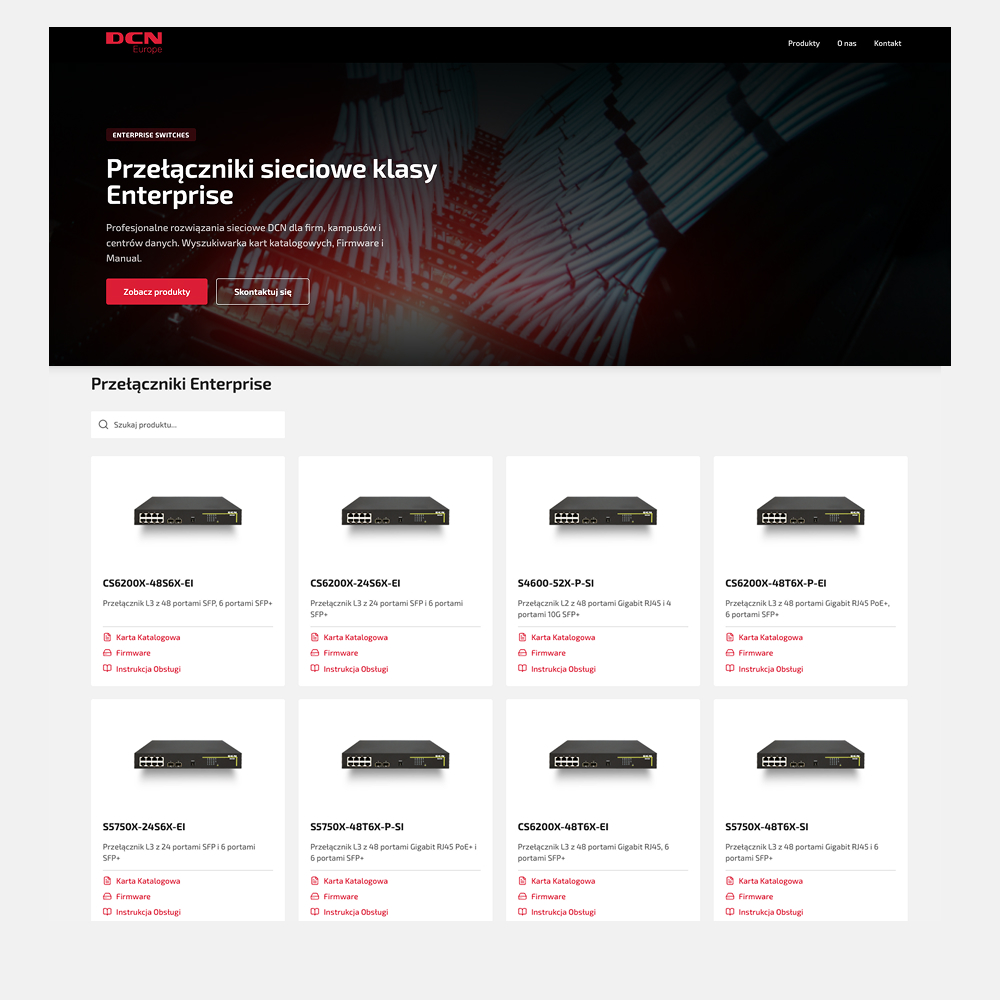Click Instrukcja Obsługi icon for S4600-52X-P-SI
This screenshot has width=1000, height=1000.
tap(522, 668)
